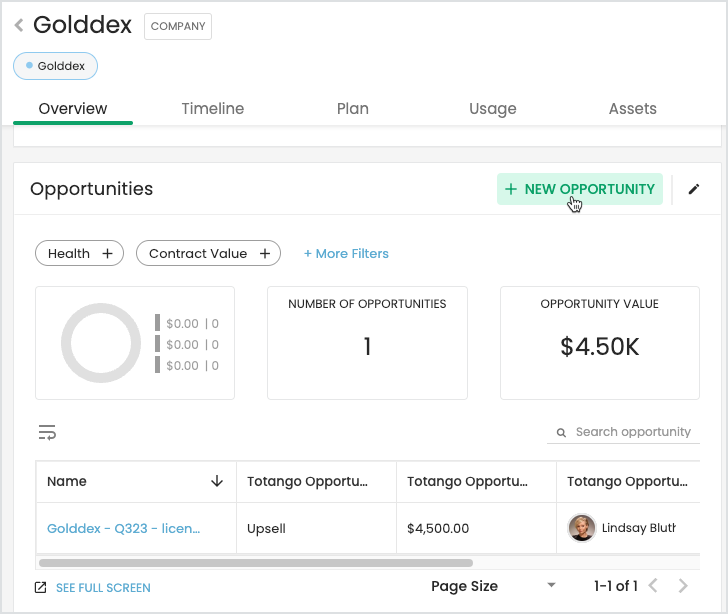Toggle the text wrap rows icon
The height and width of the screenshot is (614, 728).
coord(47,432)
